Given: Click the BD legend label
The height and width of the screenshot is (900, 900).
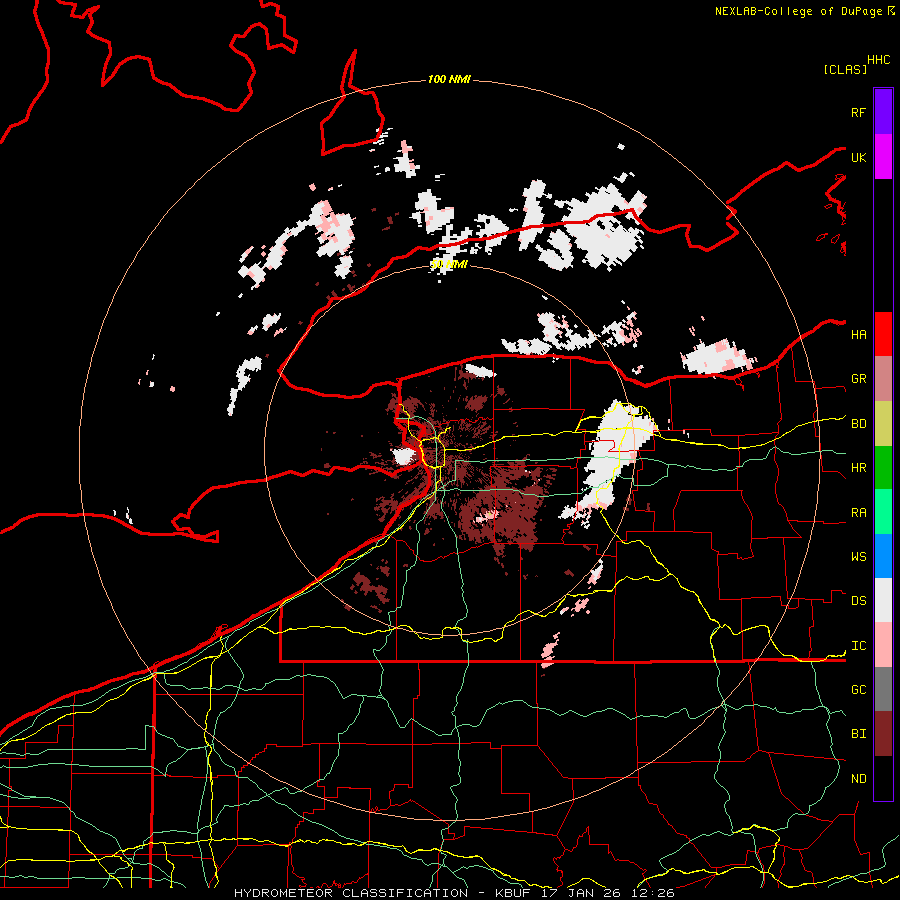Looking at the screenshot, I should pyautogui.click(x=858, y=424).
